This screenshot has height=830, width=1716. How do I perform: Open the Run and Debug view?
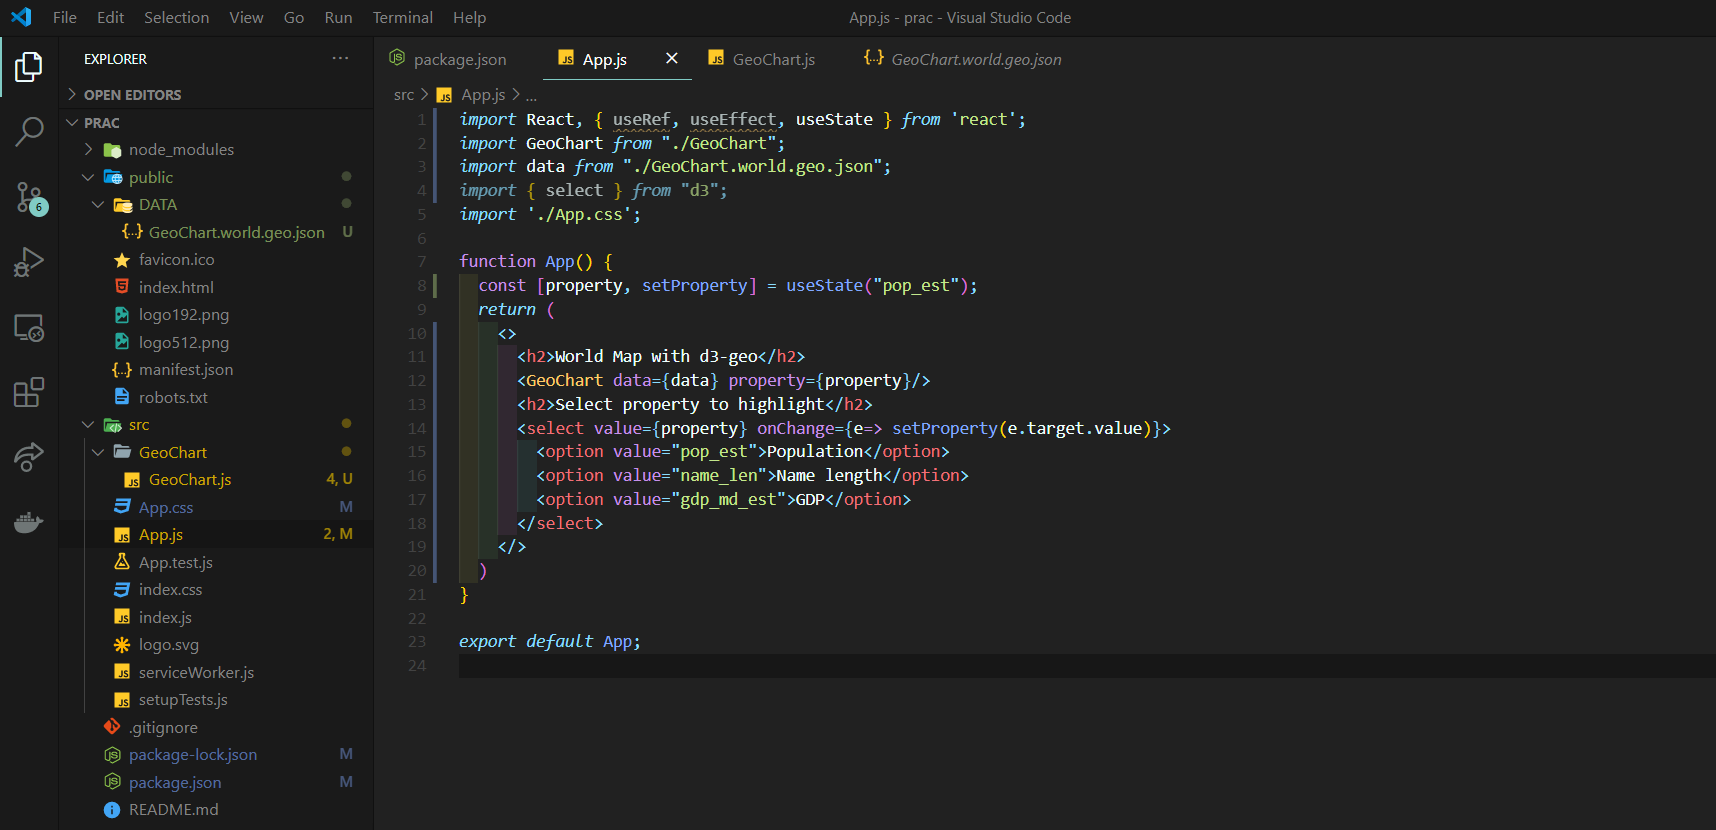pos(29,262)
